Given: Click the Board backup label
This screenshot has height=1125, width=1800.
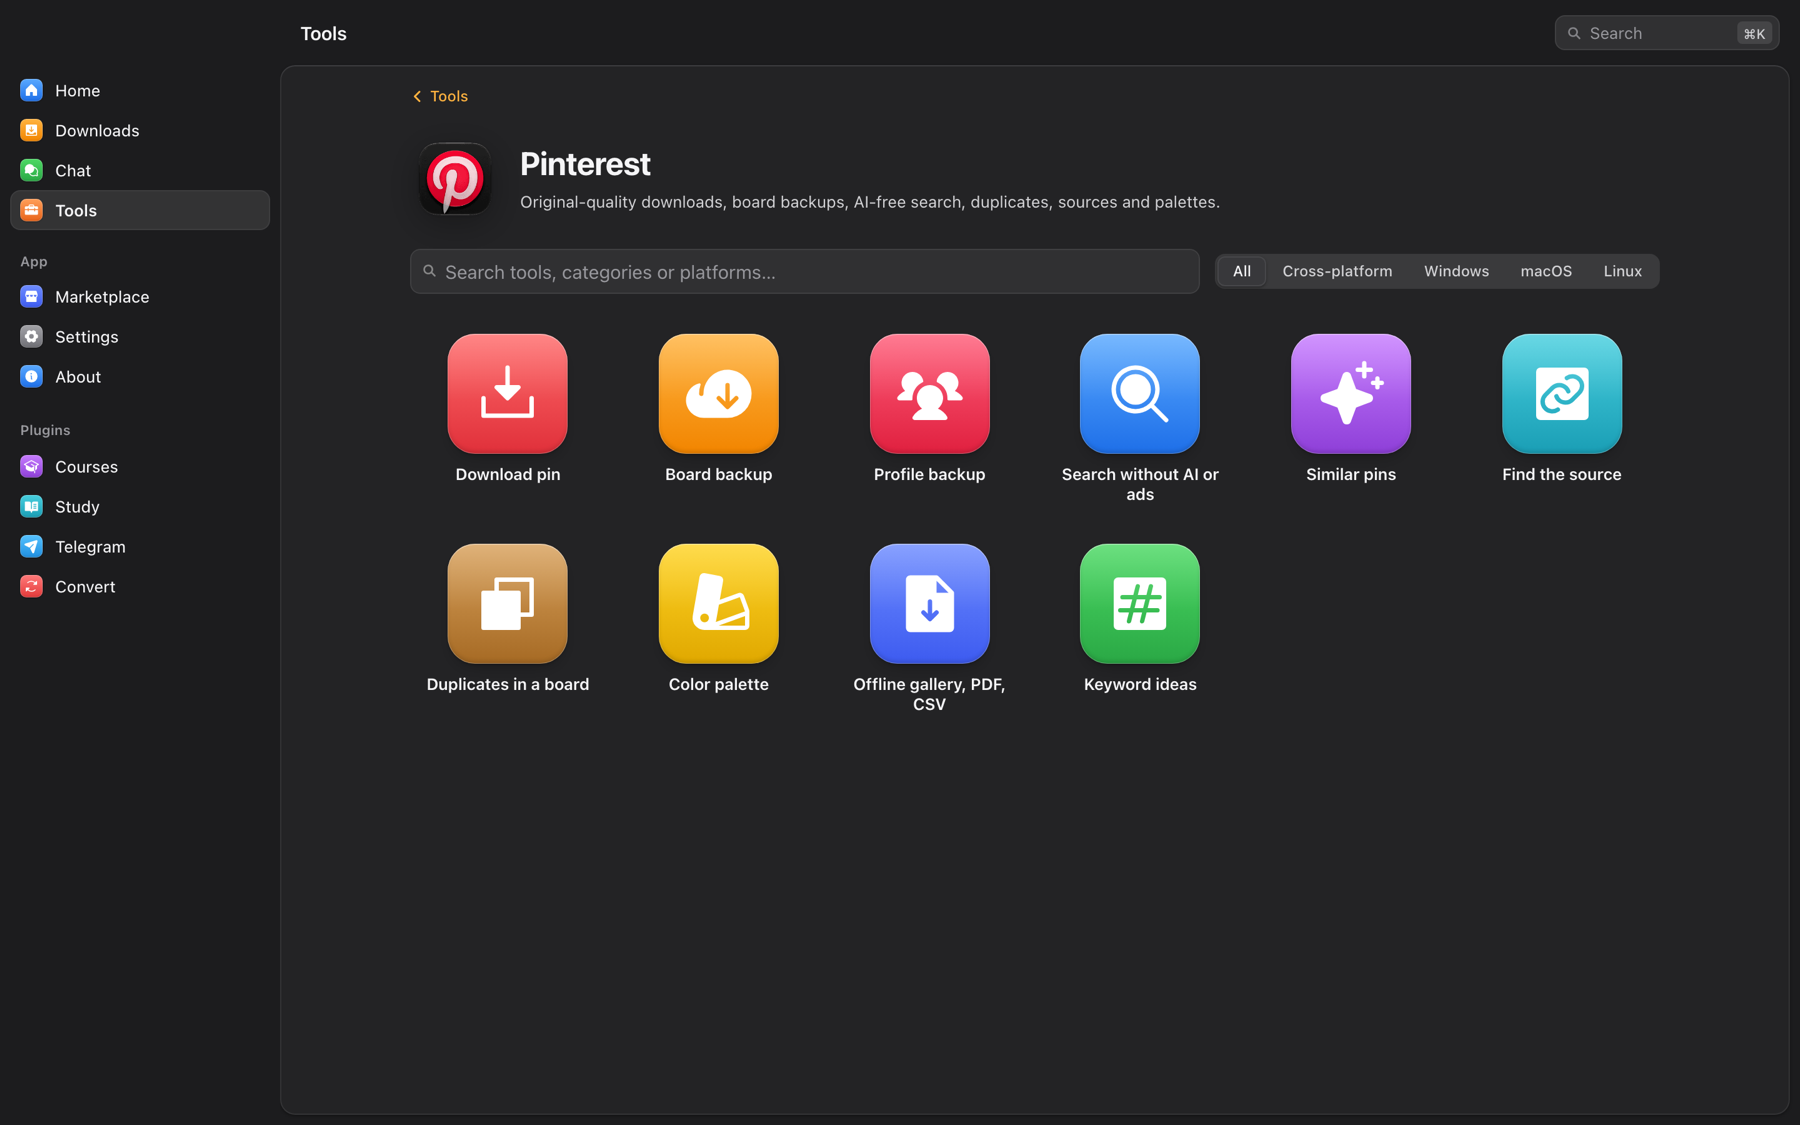Looking at the screenshot, I should click(718, 474).
